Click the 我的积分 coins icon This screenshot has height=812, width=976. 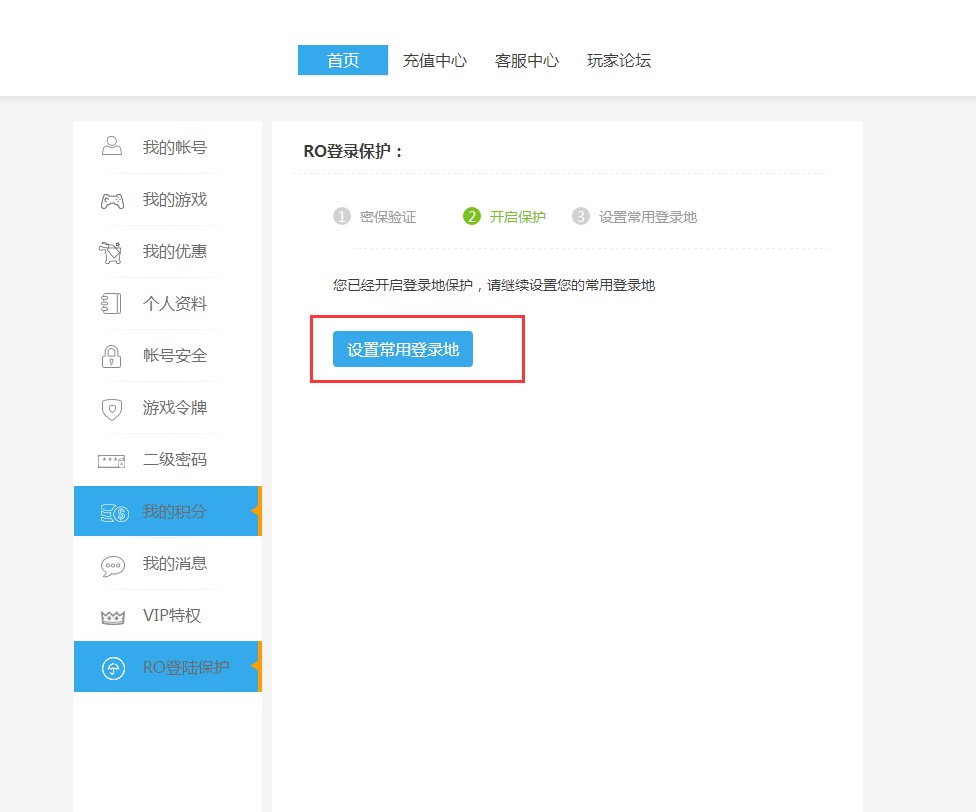[114, 513]
